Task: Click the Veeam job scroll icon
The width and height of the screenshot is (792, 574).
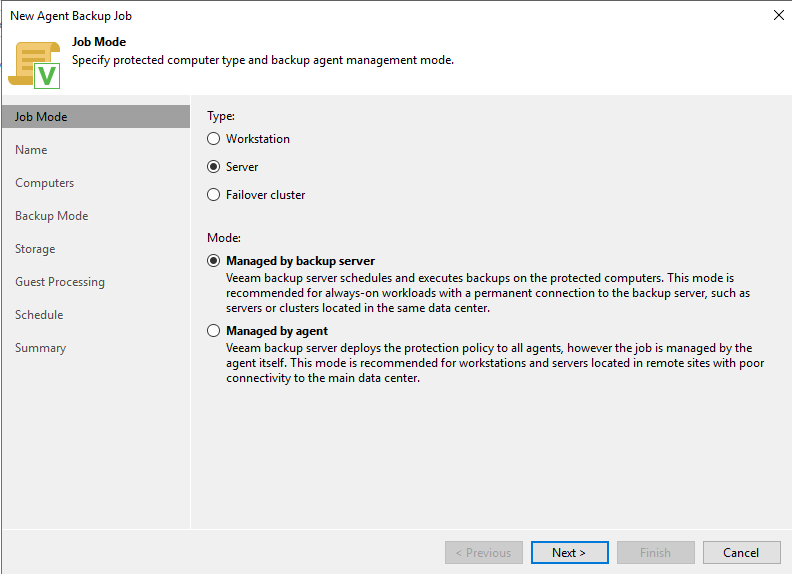Action: tap(34, 63)
